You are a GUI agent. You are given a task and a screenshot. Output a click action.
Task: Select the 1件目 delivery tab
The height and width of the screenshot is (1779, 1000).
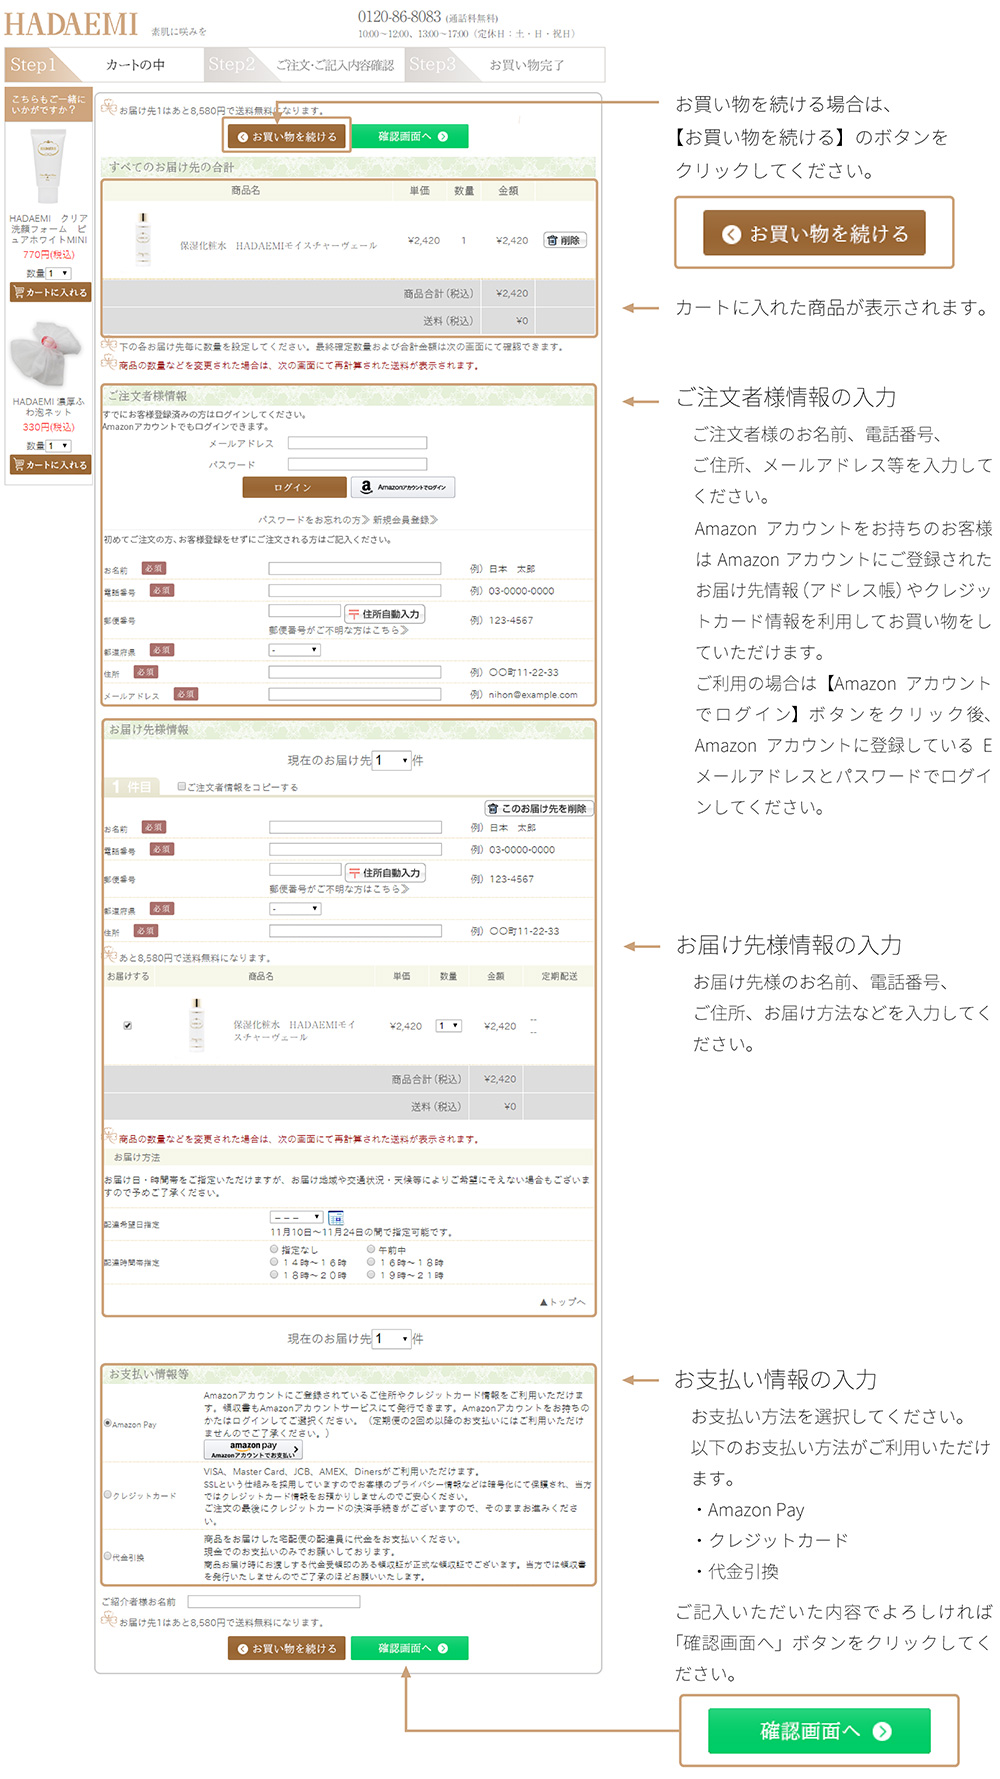tap(131, 787)
